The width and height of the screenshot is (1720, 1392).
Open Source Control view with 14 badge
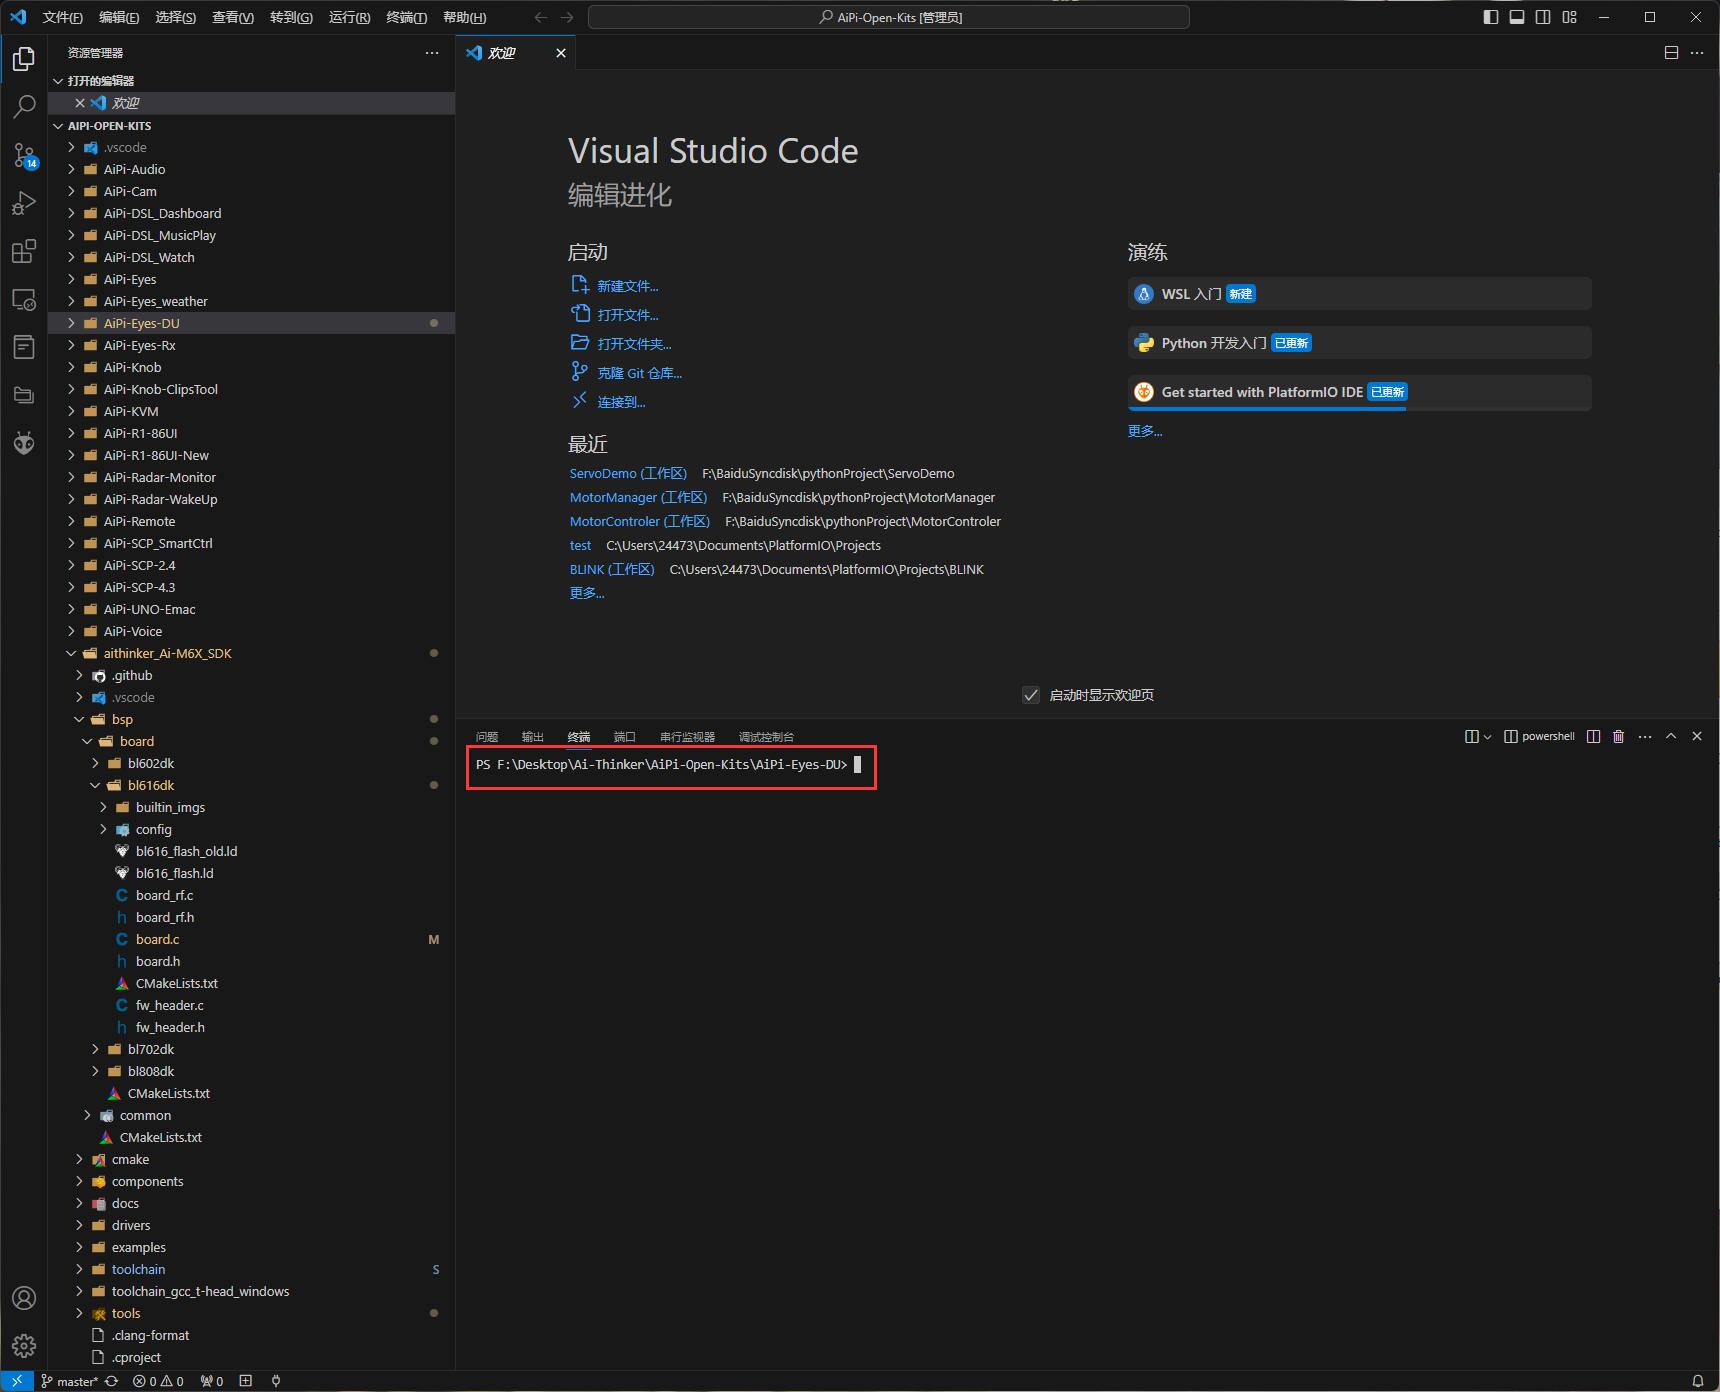(x=24, y=155)
